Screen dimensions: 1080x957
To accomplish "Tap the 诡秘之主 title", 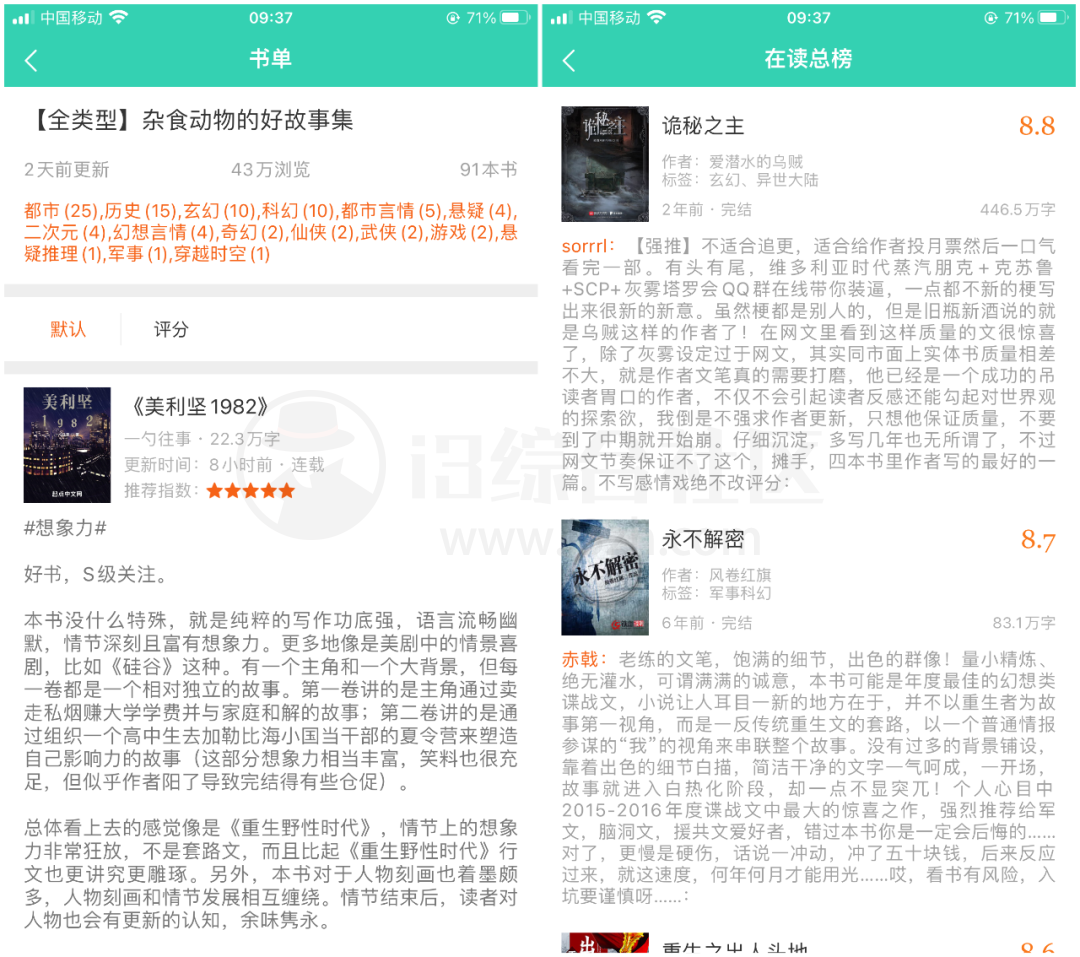I will (703, 125).
